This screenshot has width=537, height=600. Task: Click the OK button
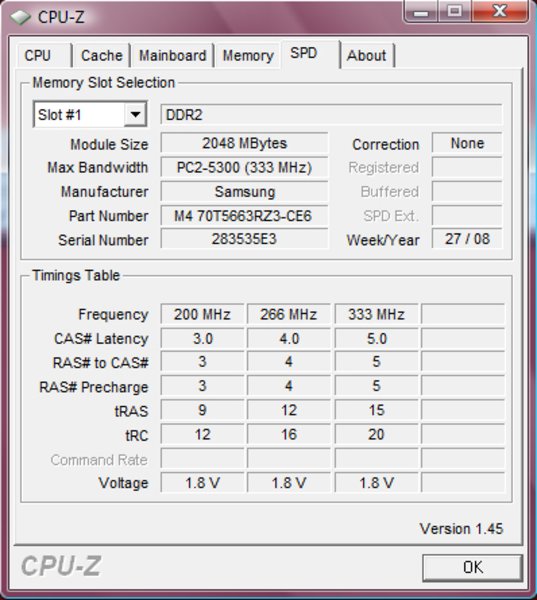473,567
